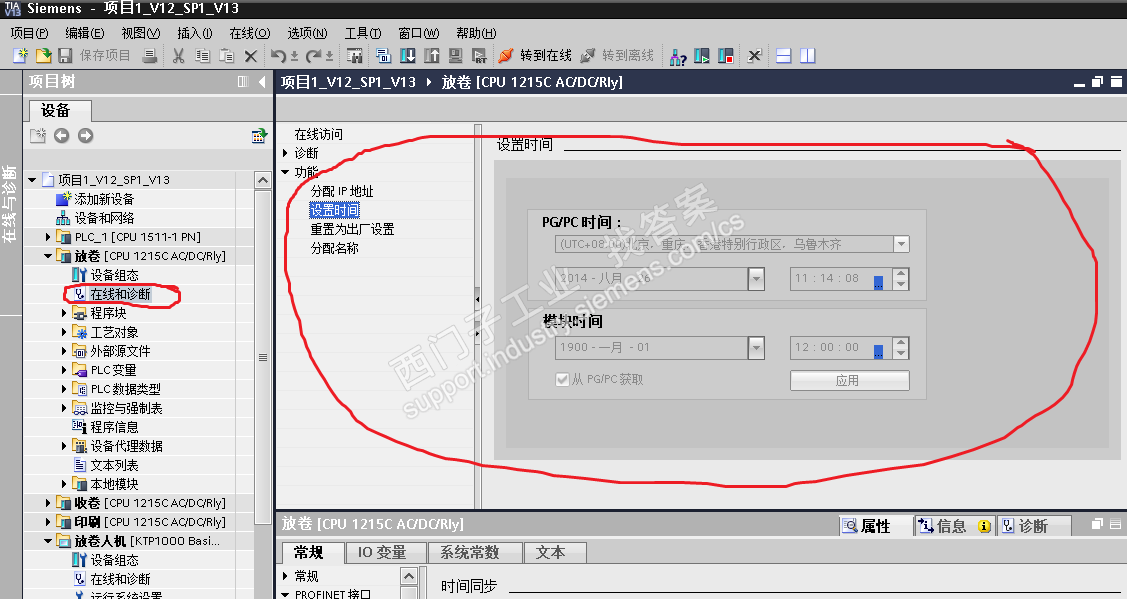The image size is (1127, 599).
Task: Click the Cross-reference X icon
Action: (754, 55)
